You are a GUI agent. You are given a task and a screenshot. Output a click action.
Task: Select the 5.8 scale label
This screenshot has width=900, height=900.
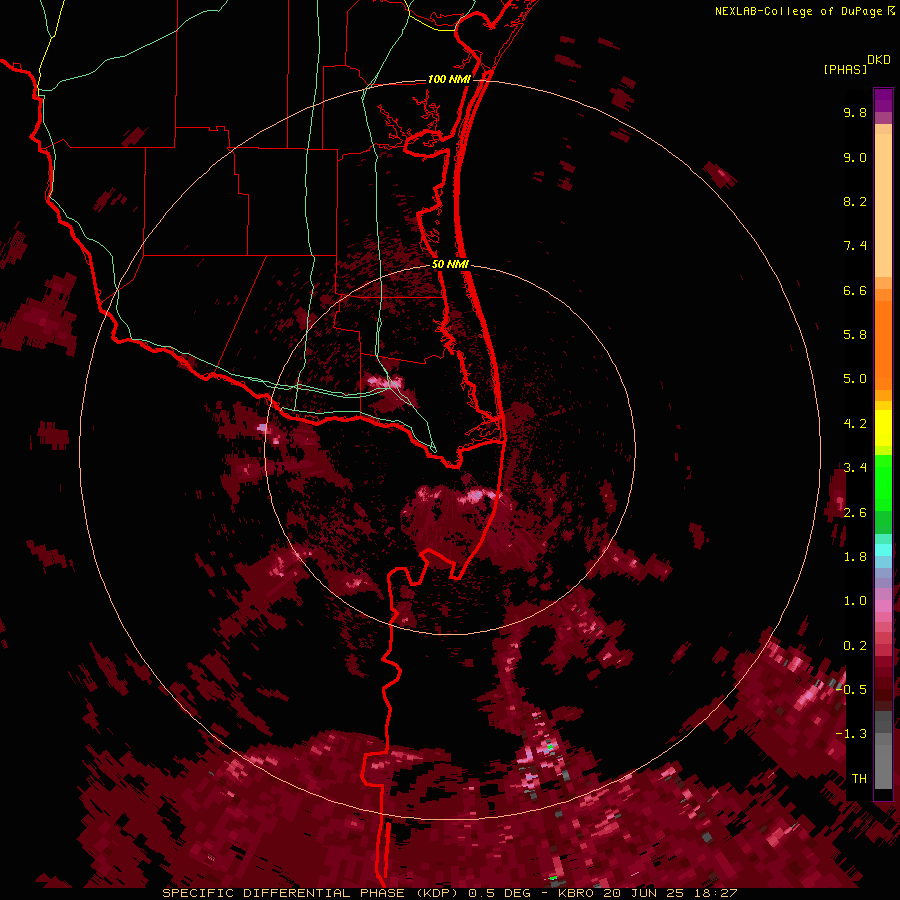(855, 335)
